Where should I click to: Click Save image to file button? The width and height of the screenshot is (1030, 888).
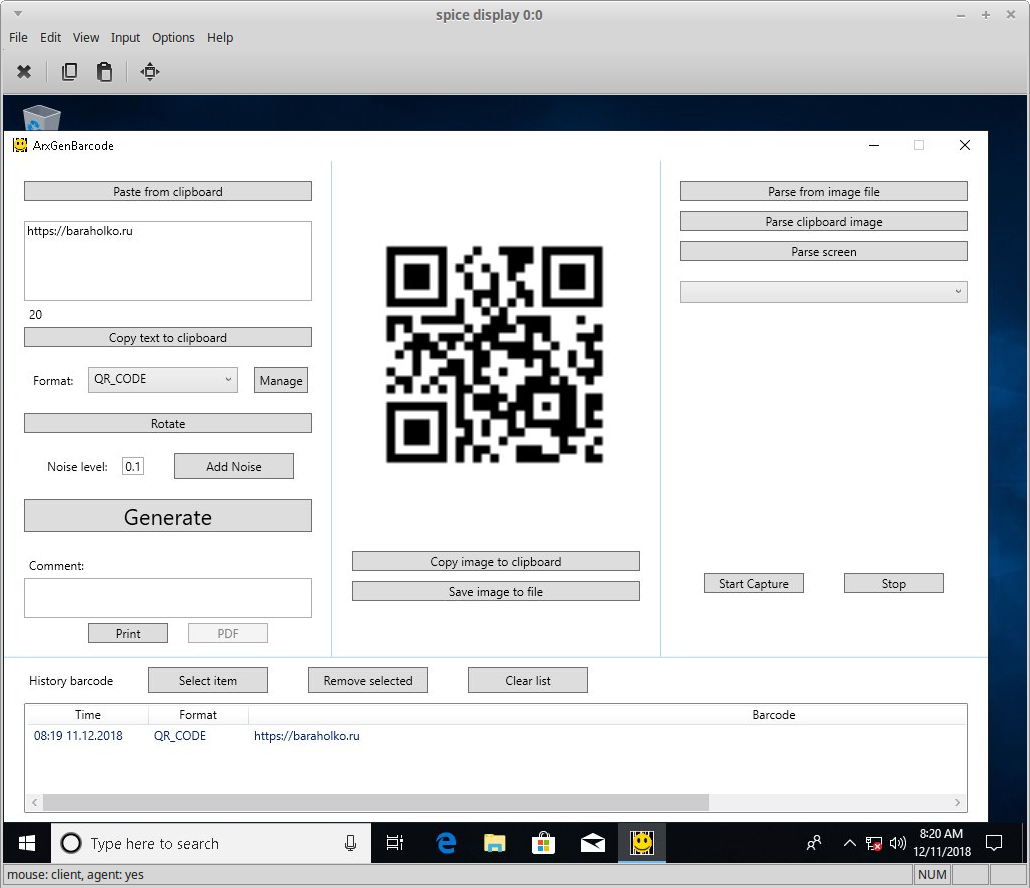[x=495, y=592]
